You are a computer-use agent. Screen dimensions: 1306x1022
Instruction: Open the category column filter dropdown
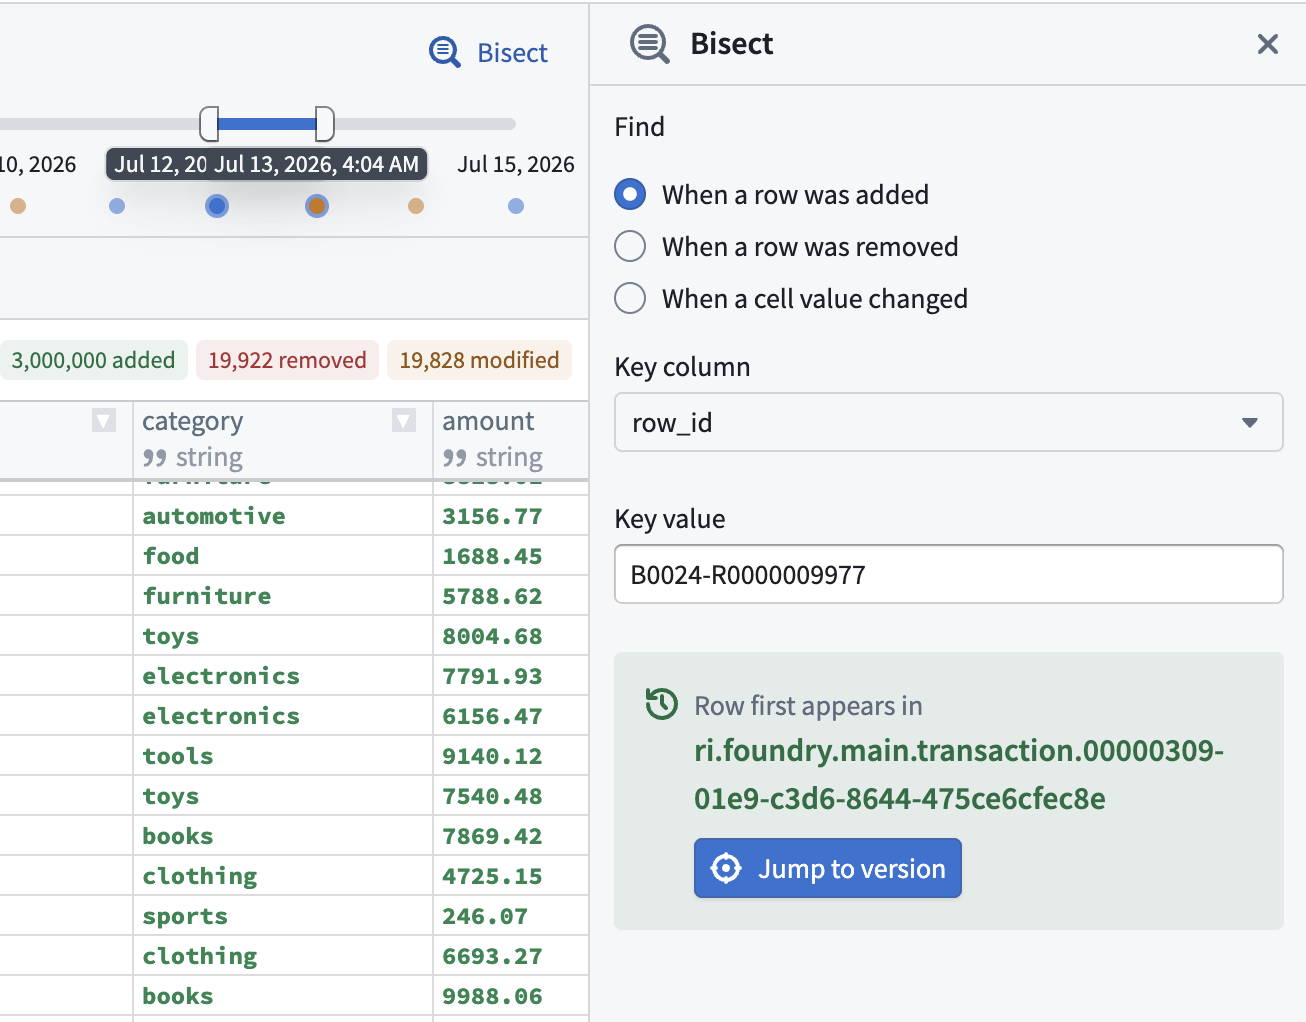pyautogui.click(x=404, y=421)
